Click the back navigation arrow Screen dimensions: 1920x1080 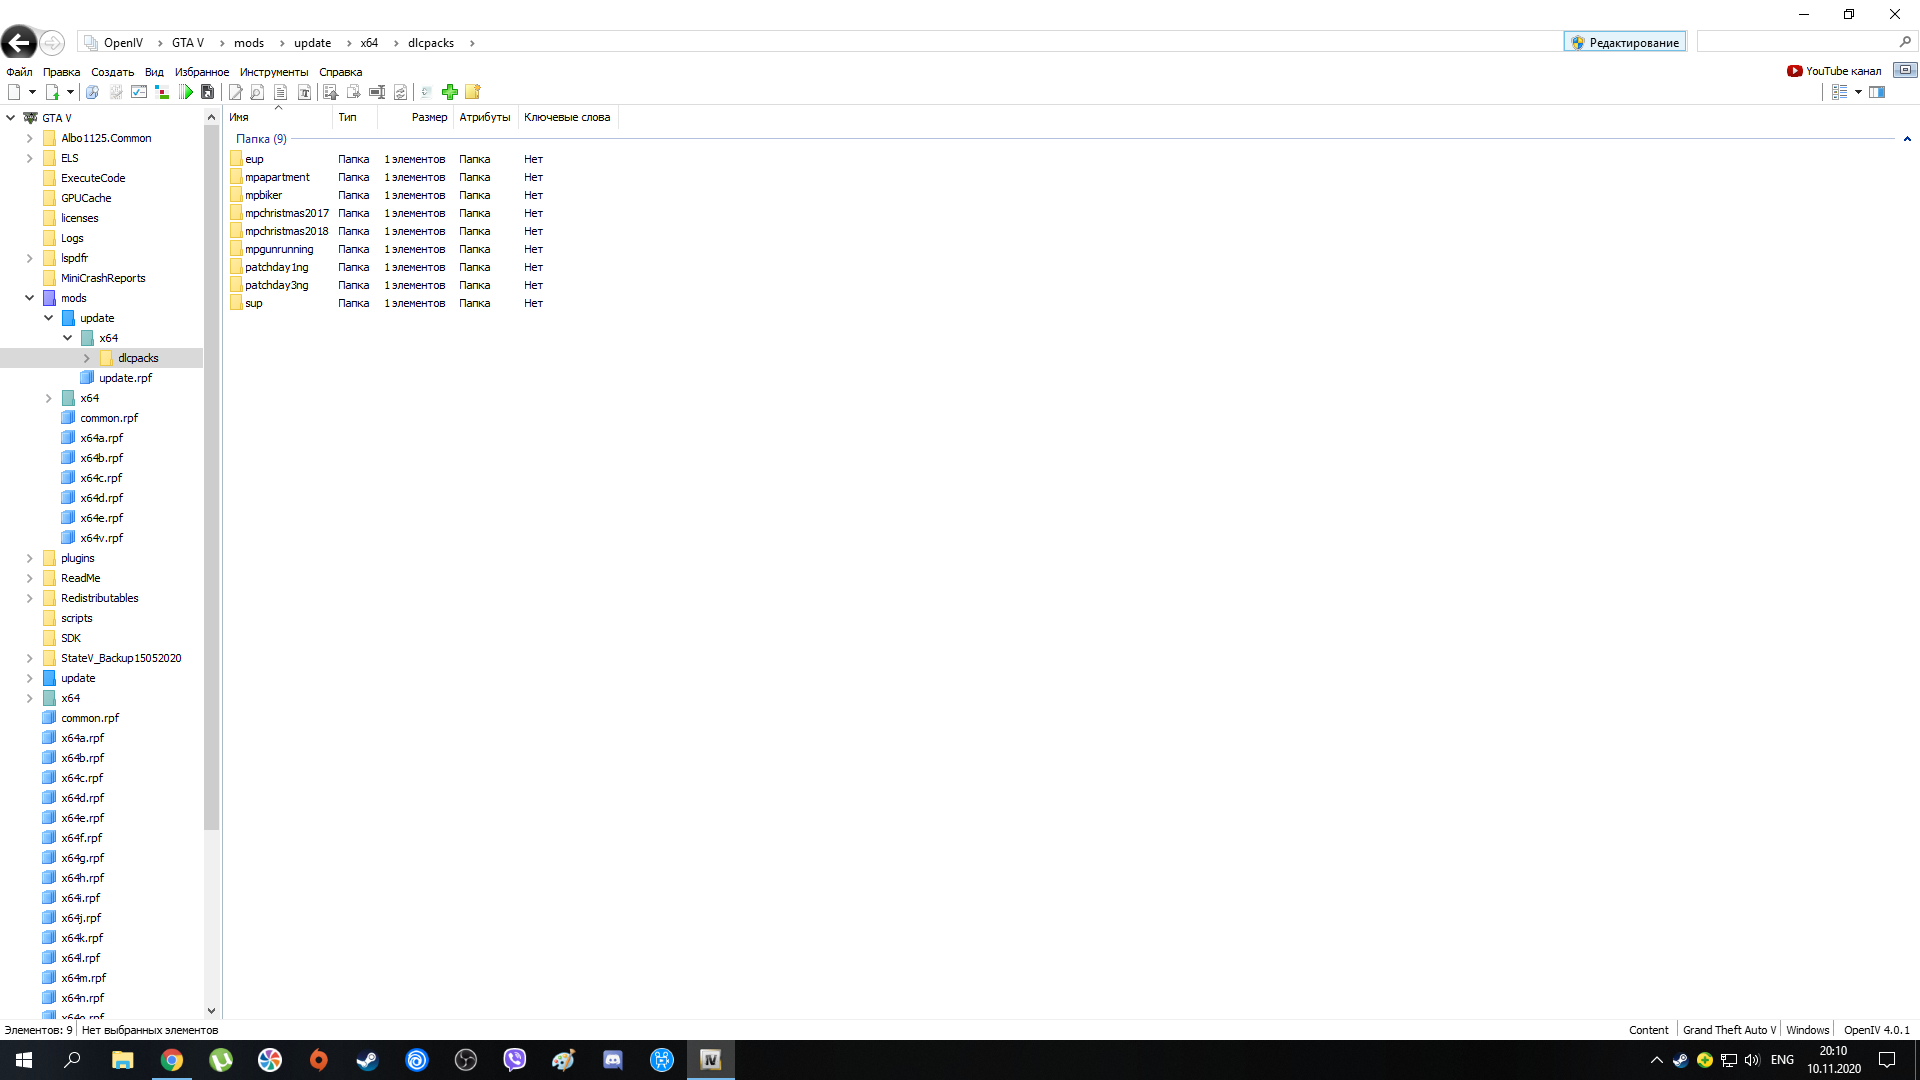[19, 42]
